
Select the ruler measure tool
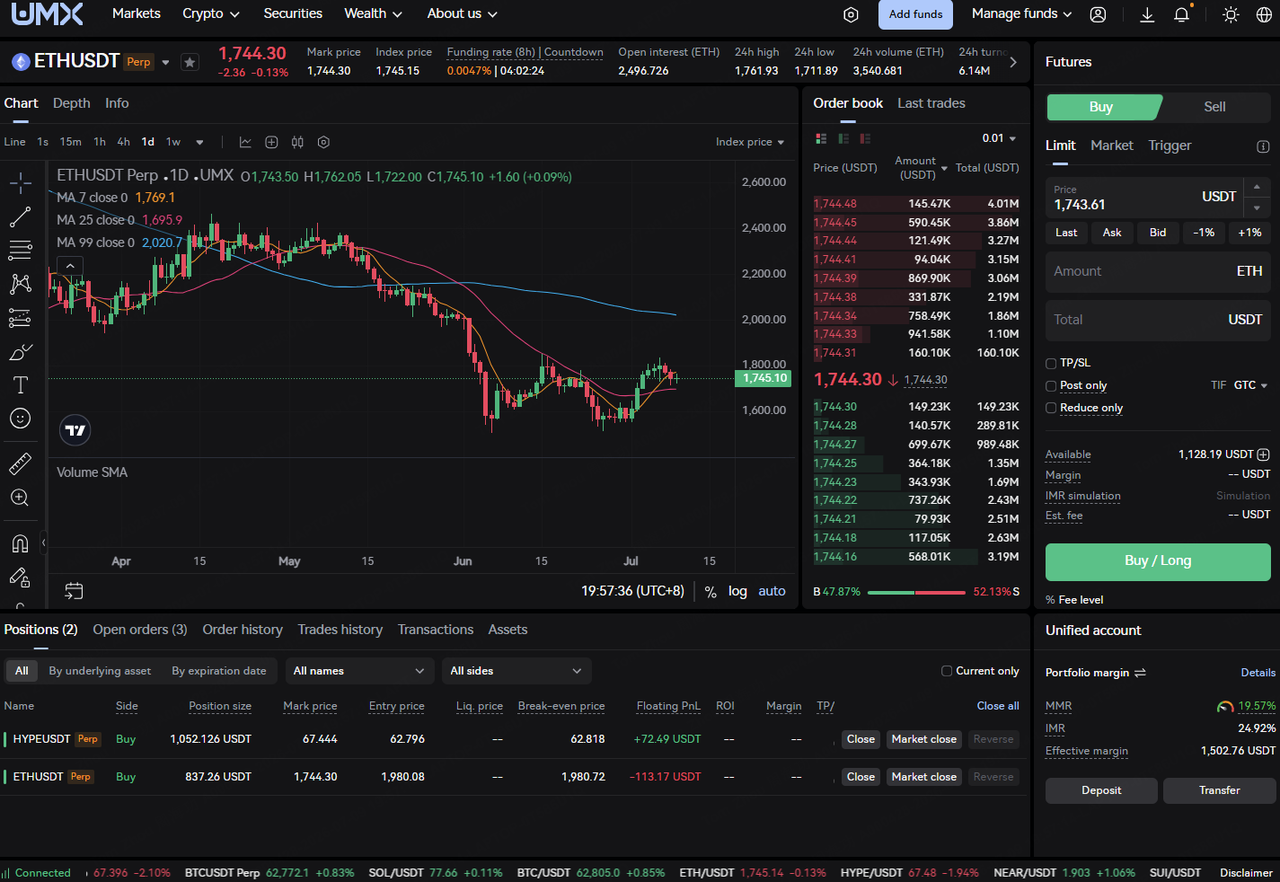pos(20,464)
